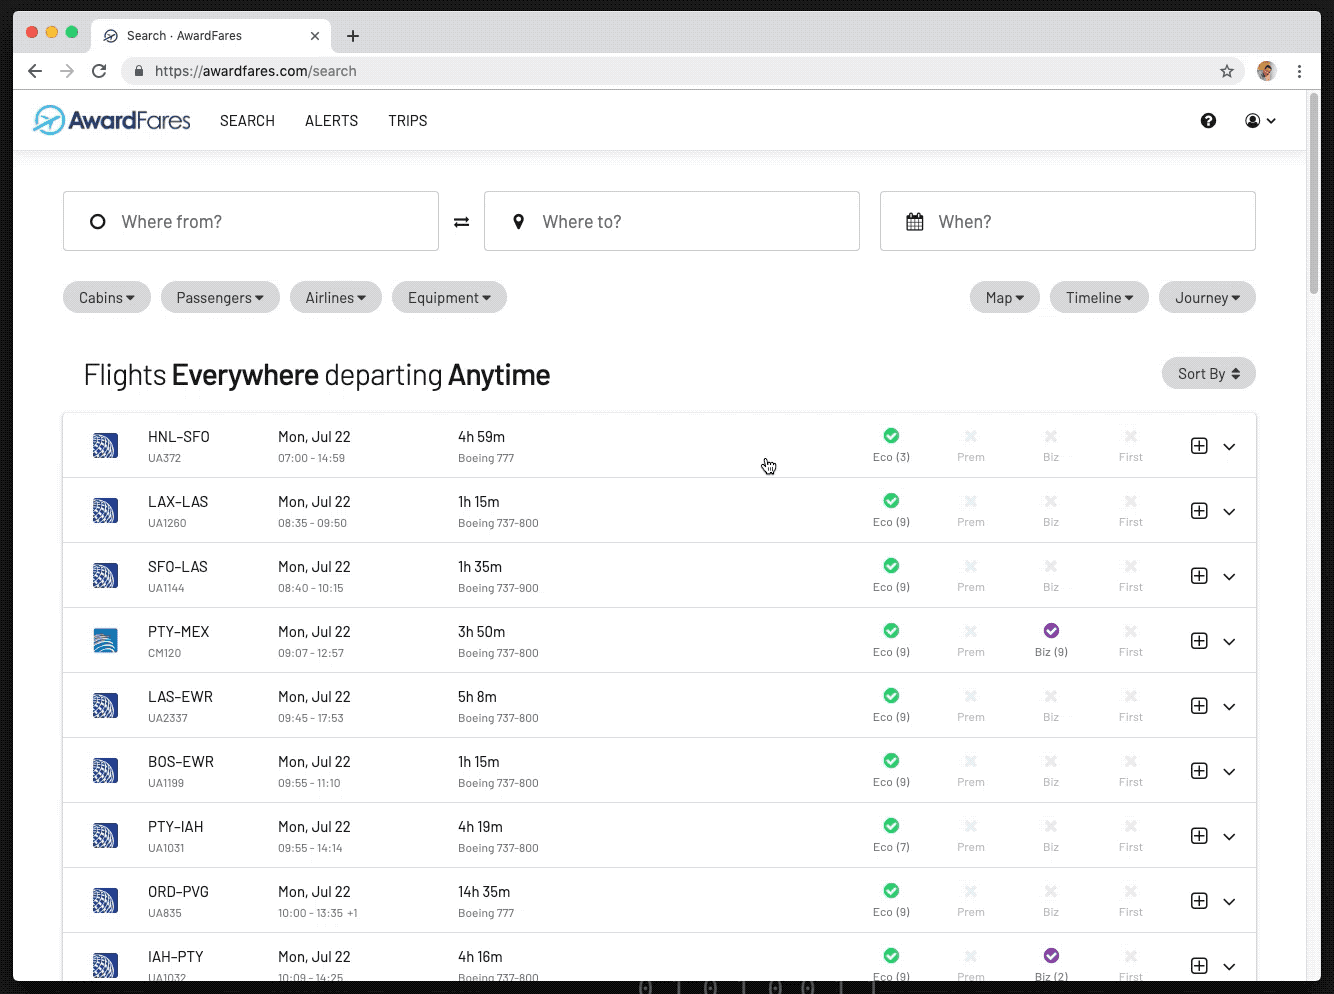1334x994 pixels.
Task: Expand PTY-MEX flight details chevron
Action: point(1229,642)
